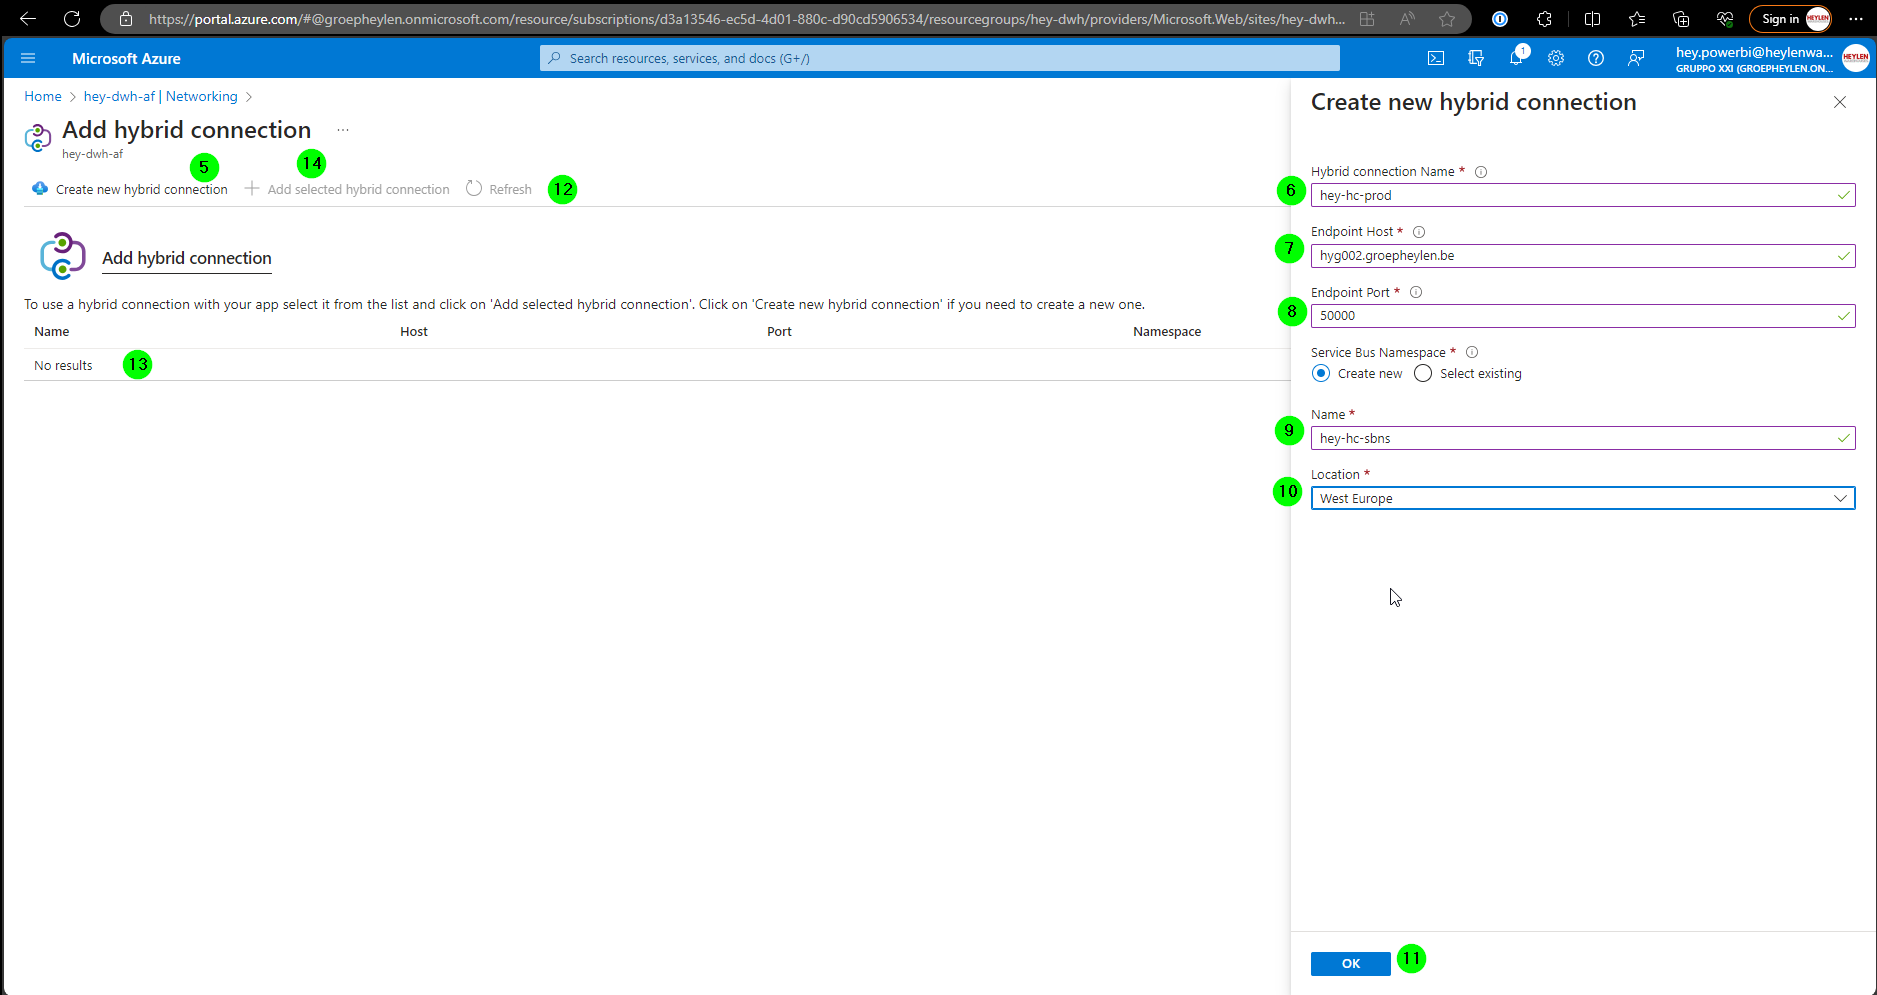Open the password manager extension icon
Image resolution: width=1877 pixels, height=995 pixels.
coord(1500,18)
